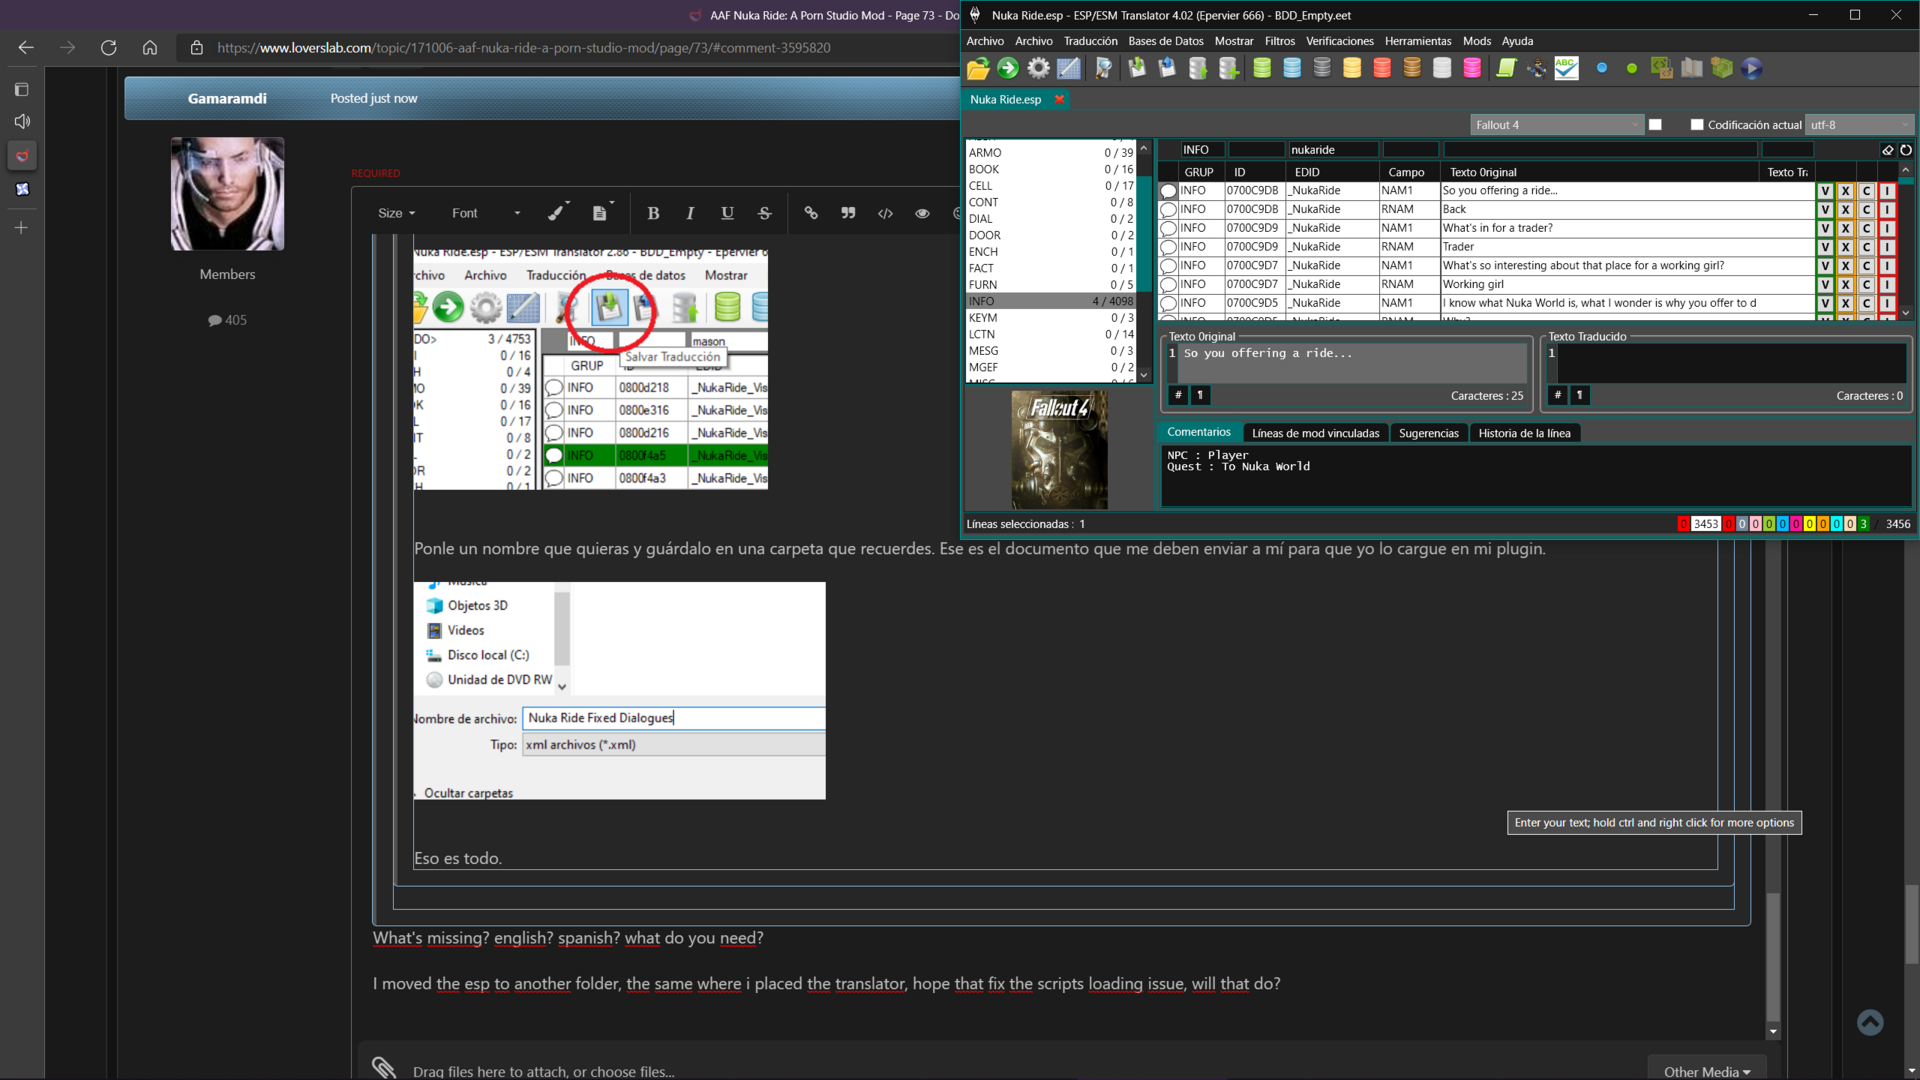Click the green arrow toolbar icon
This screenshot has height=1080, width=1920.
pyautogui.click(x=1008, y=68)
